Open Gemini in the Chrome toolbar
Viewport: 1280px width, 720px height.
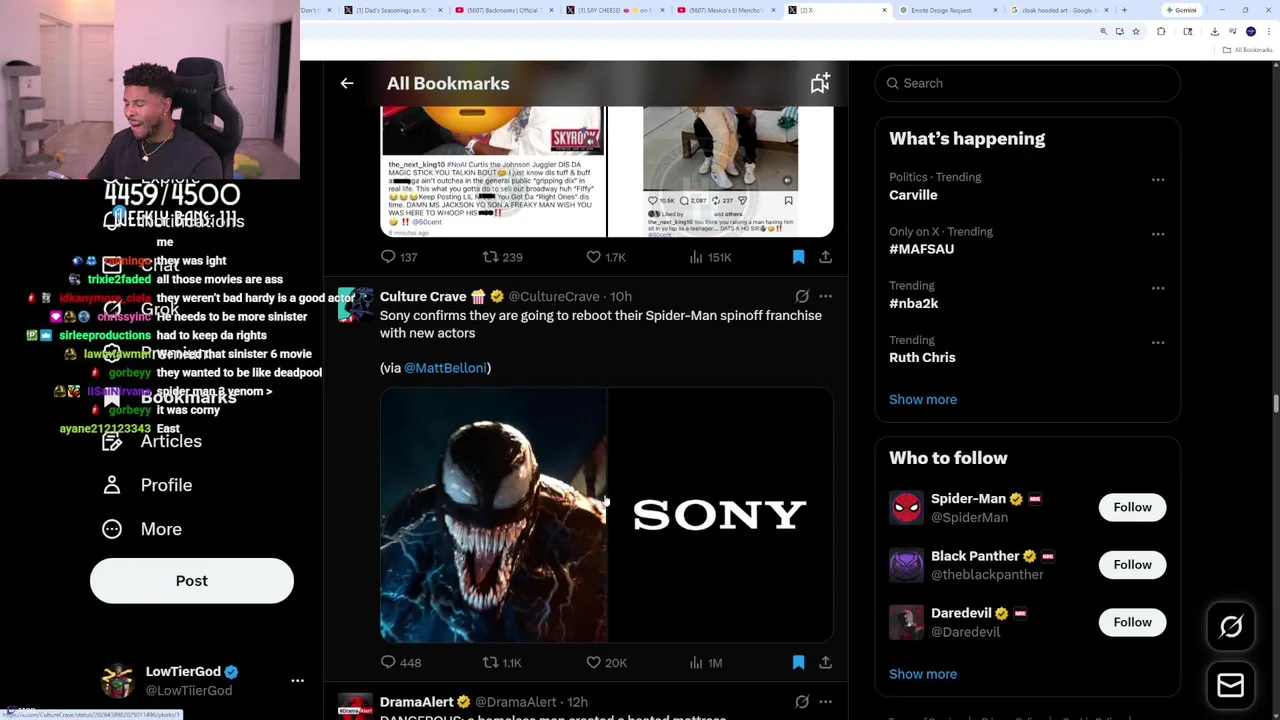1182,10
